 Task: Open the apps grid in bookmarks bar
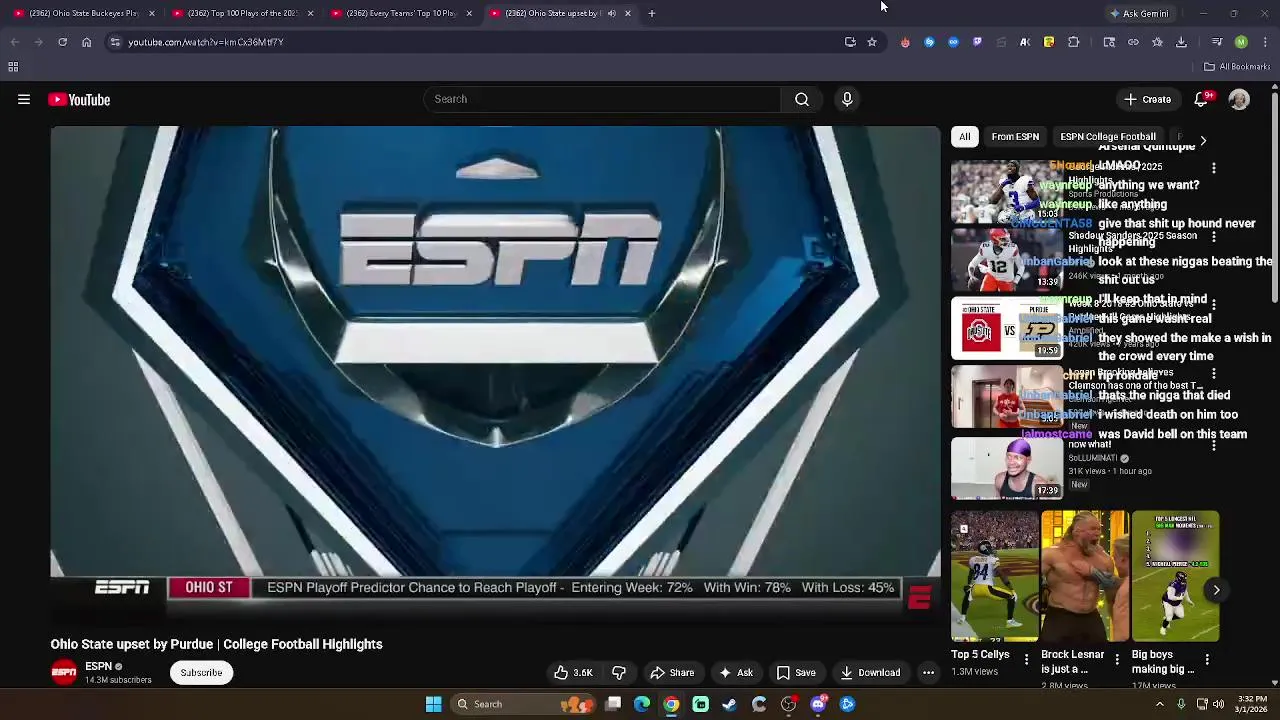(13, 67)
